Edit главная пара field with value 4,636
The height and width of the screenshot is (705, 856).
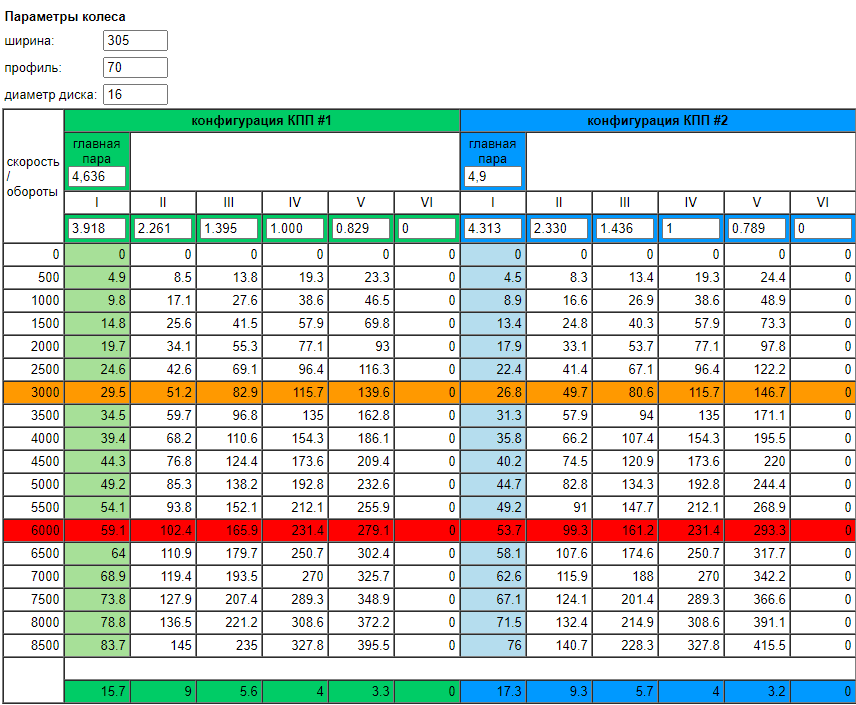point(97,177)
